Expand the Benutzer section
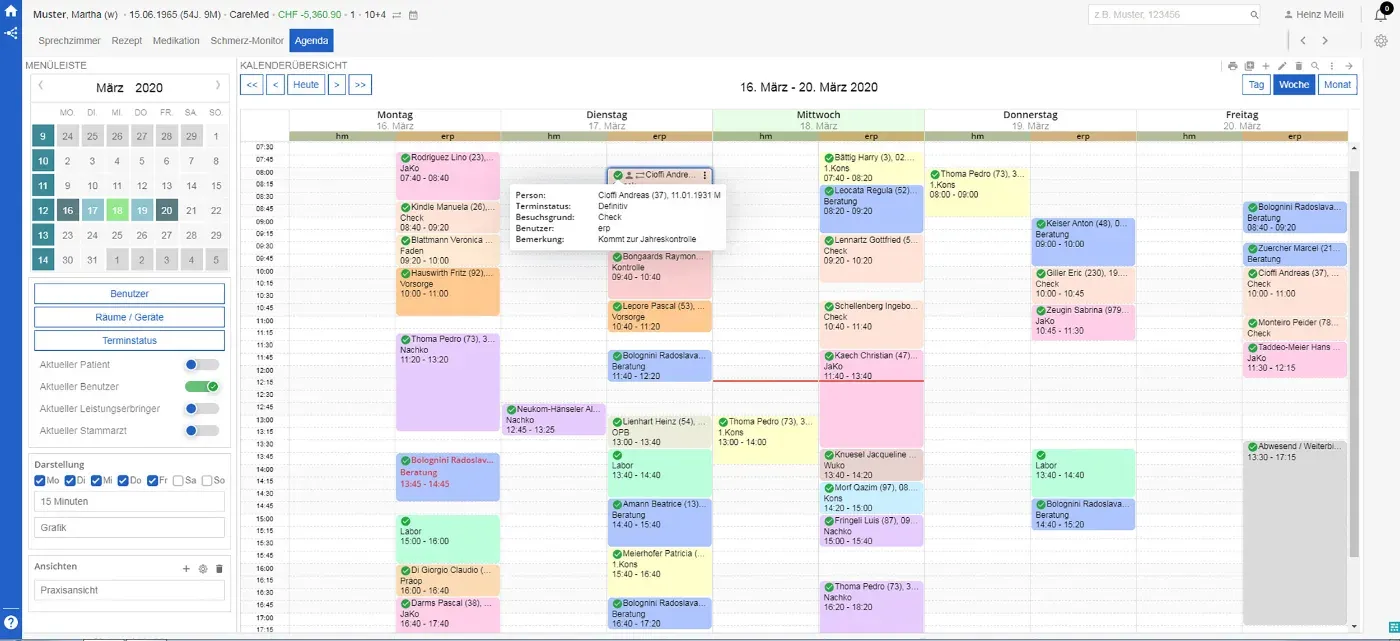Screen dimensions: 1400x641 pos(129,294)
